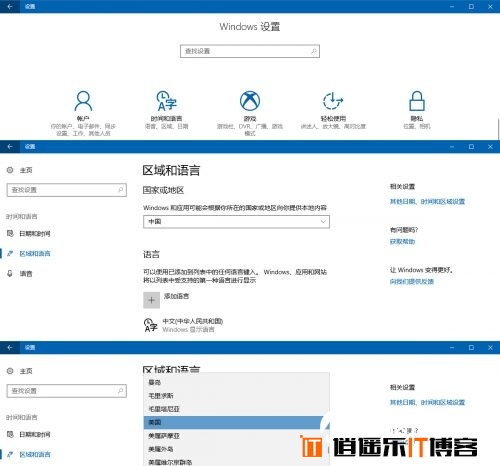Choose 曼岛 in the open country list
Image resolution: width=500 pixels, height=466 pixels.
click(x=236, y=382)
